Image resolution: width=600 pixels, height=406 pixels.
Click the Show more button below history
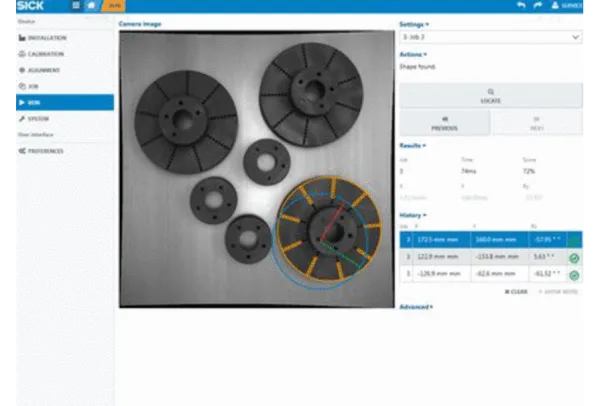[x=559, y=292]
